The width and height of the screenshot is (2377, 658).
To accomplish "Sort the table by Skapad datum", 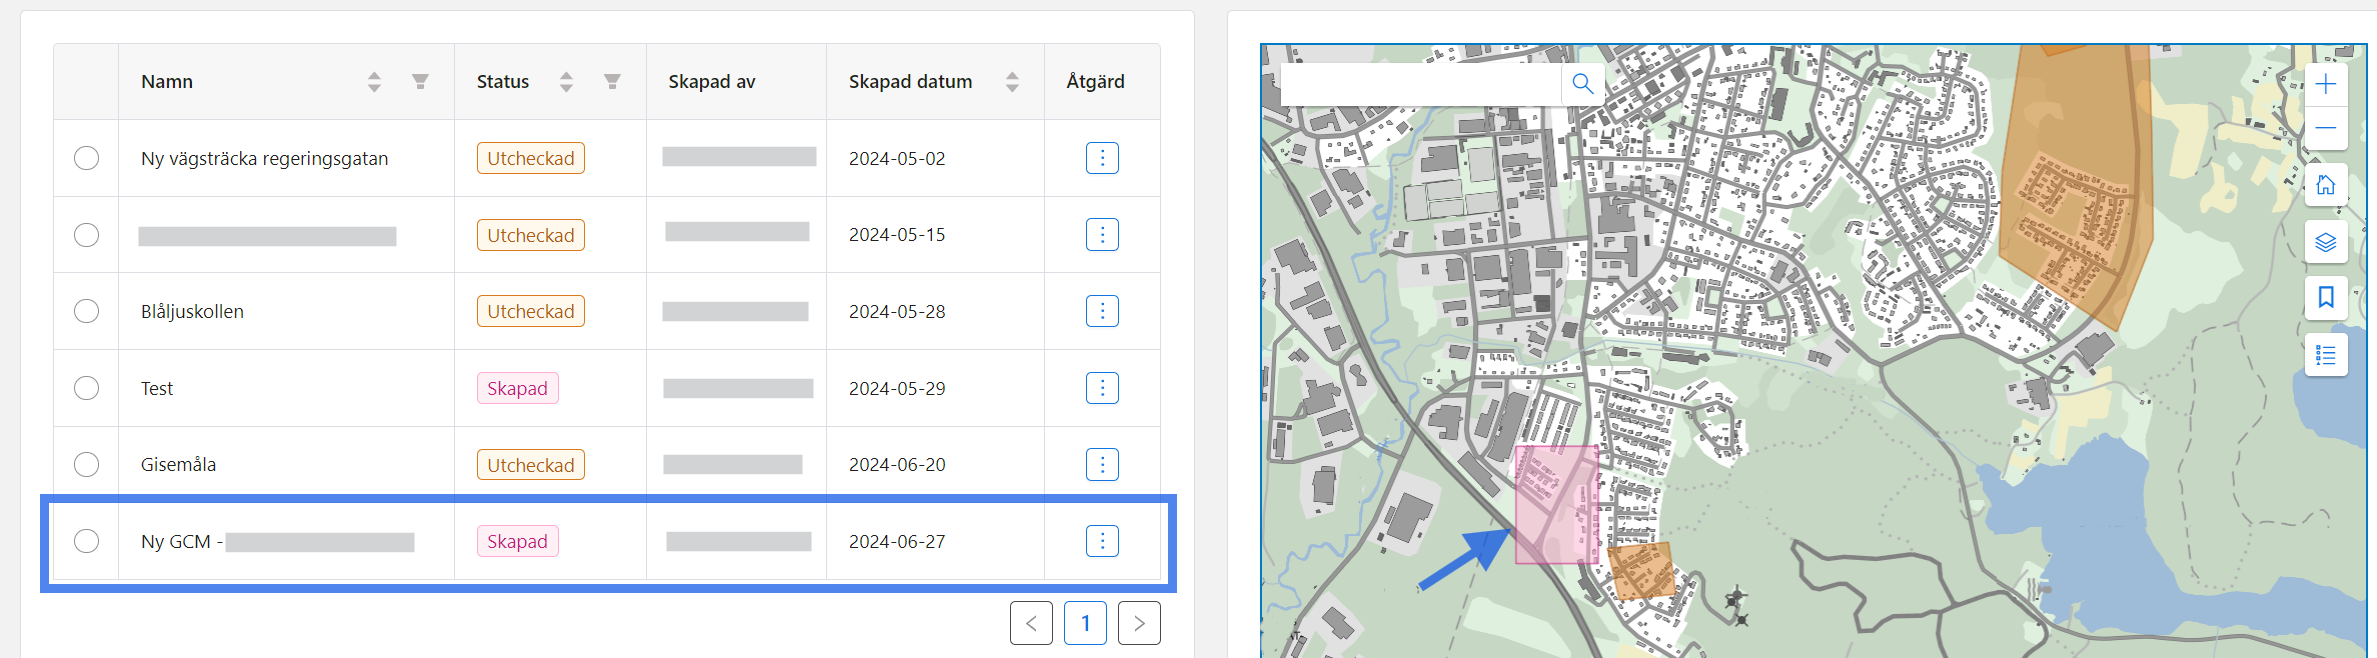I will click(1012, 82).
